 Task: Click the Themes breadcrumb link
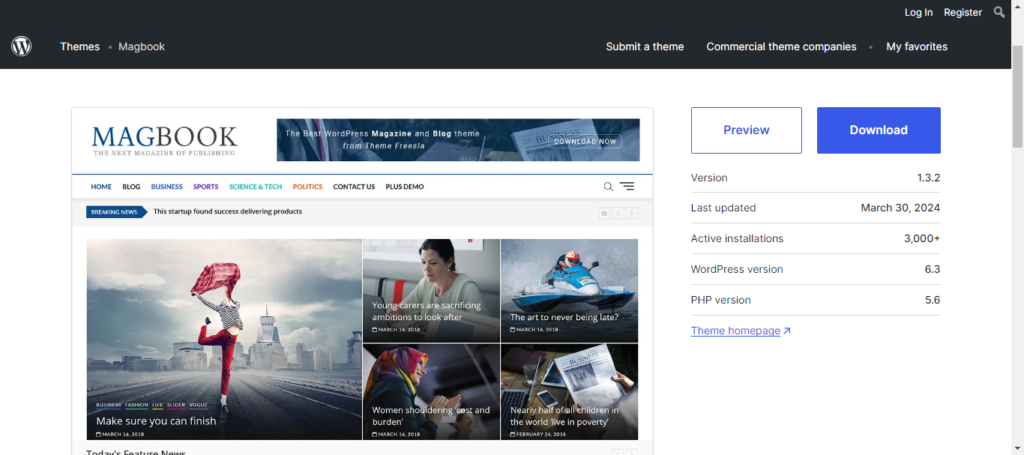(x=80, y=46)
